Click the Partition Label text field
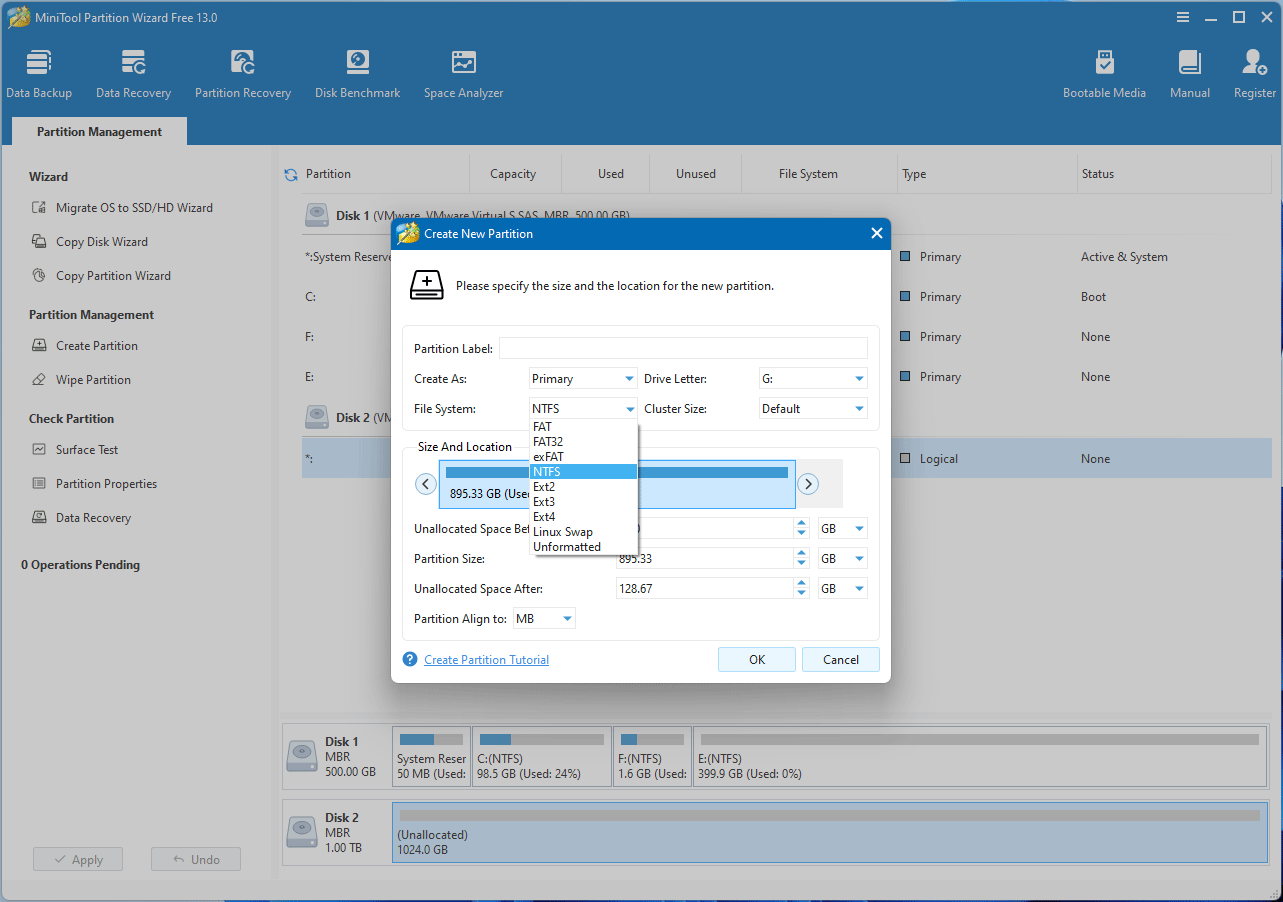 pos(683,348)
